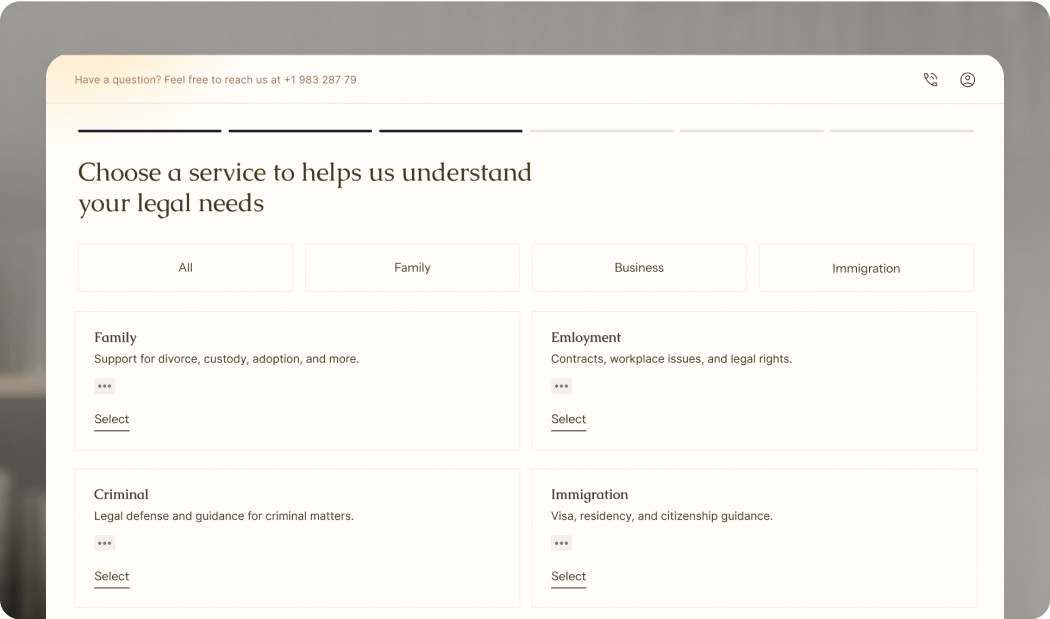This screenshot has width=1050, height=619.
Task: Click the Criminal card heading
Action: click(121, 494)
